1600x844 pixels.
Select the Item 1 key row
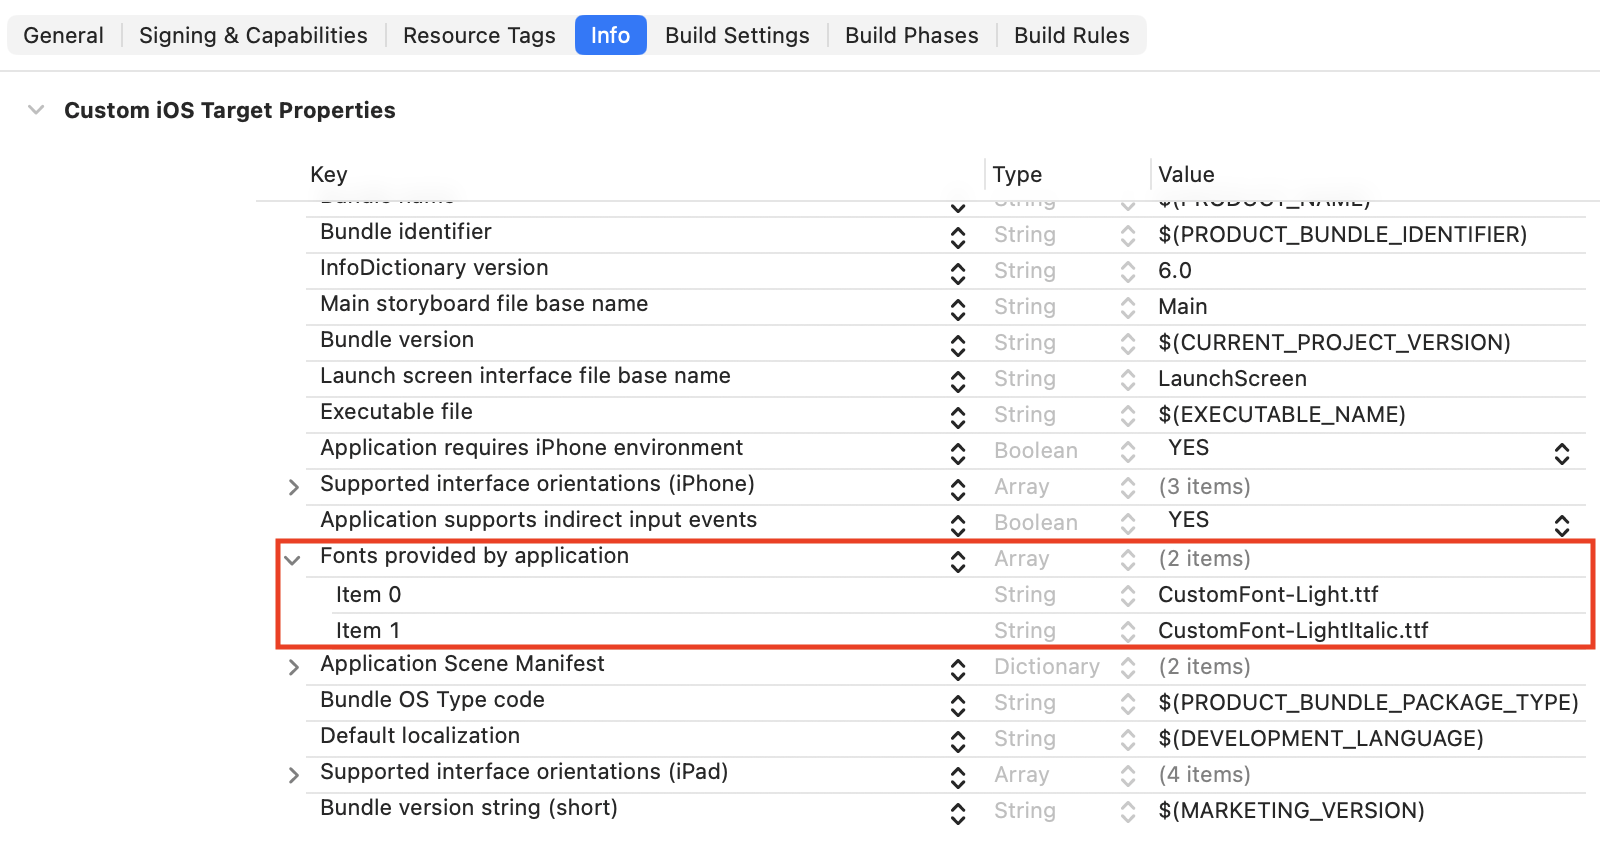(x=368, y=631)
